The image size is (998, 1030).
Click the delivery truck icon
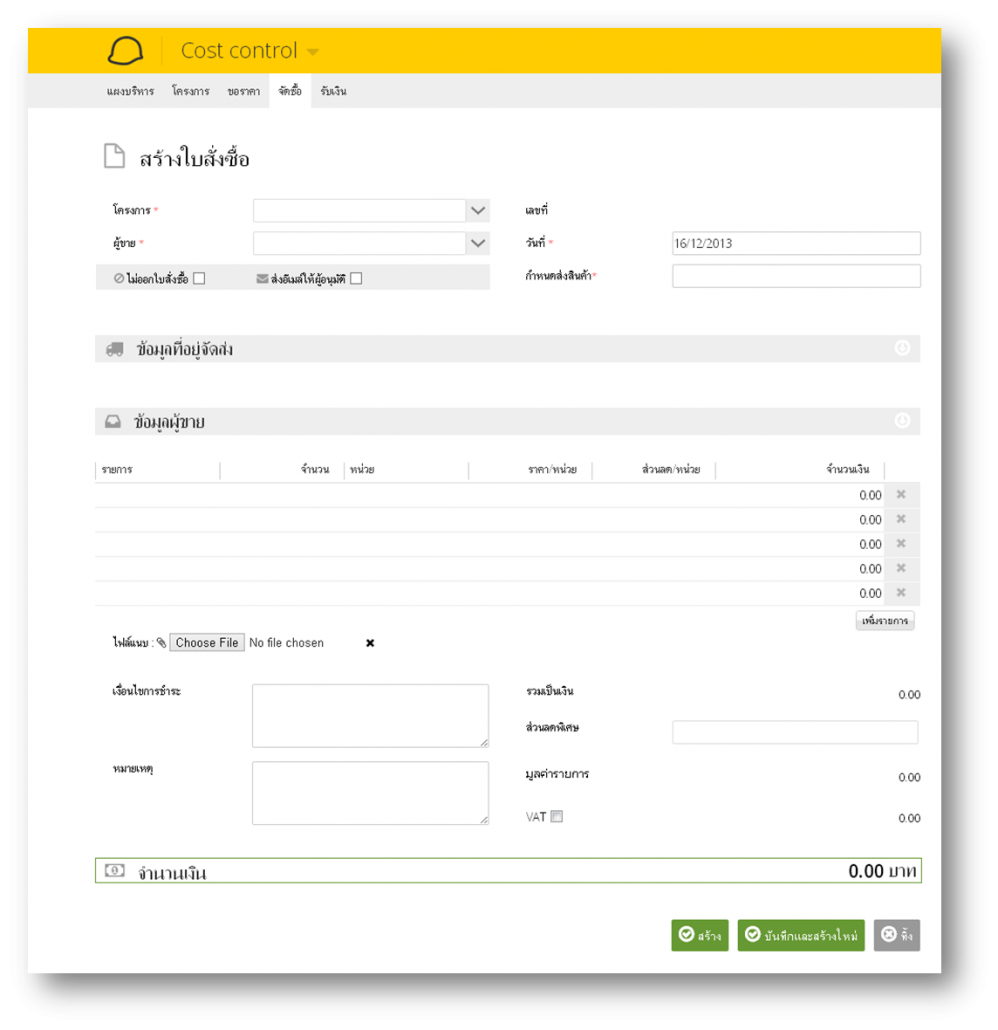[115, 349]
